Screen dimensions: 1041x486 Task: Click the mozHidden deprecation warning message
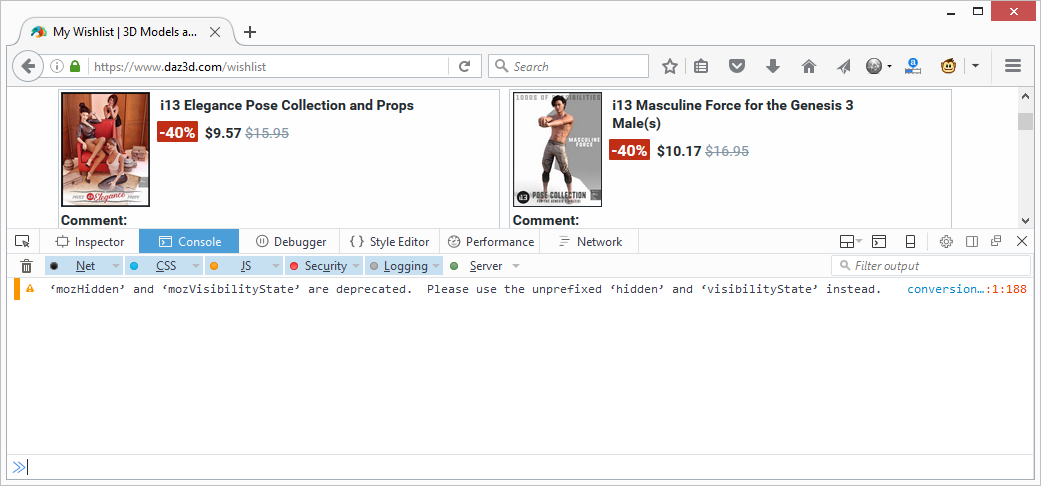pos(466,289)
